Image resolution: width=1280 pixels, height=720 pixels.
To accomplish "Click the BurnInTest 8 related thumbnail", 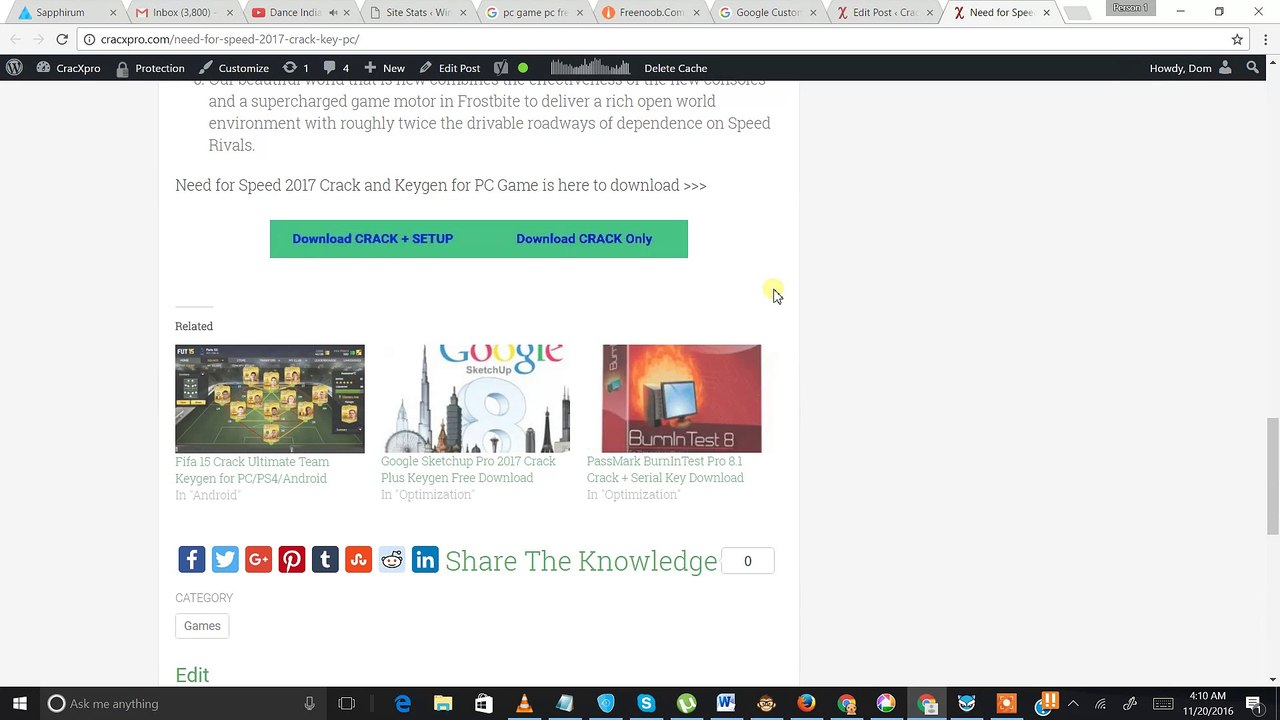I will pyautogui.click(x=682, y=399).
